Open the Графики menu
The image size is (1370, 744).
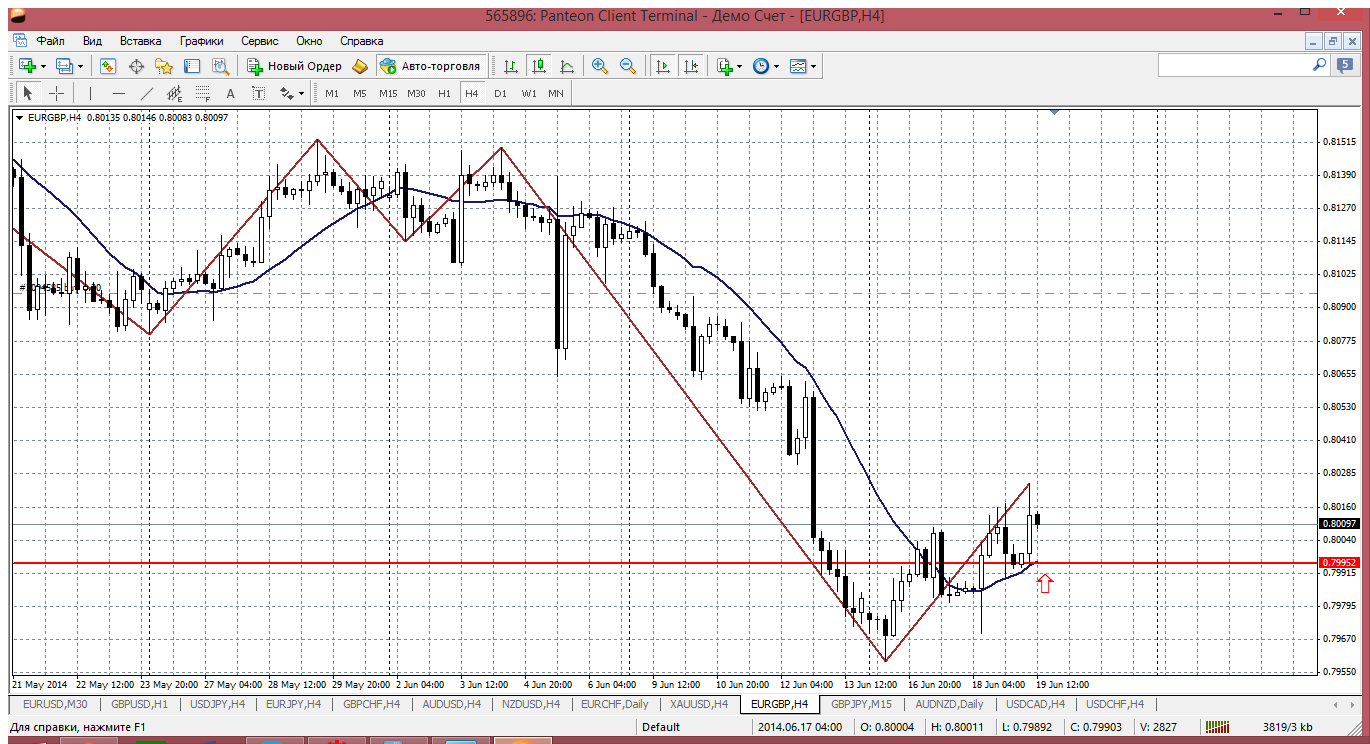coord(201,41)
